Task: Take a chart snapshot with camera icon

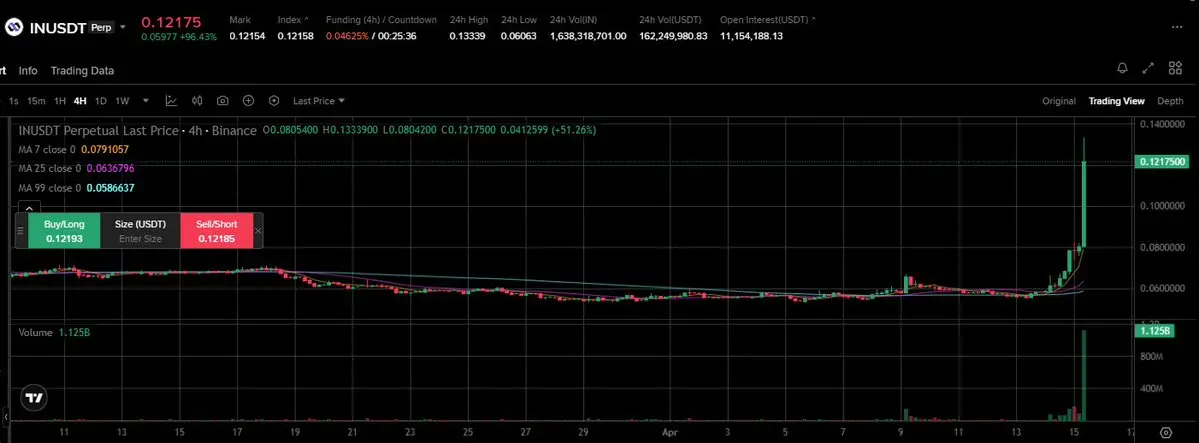Action: point(223,100)
